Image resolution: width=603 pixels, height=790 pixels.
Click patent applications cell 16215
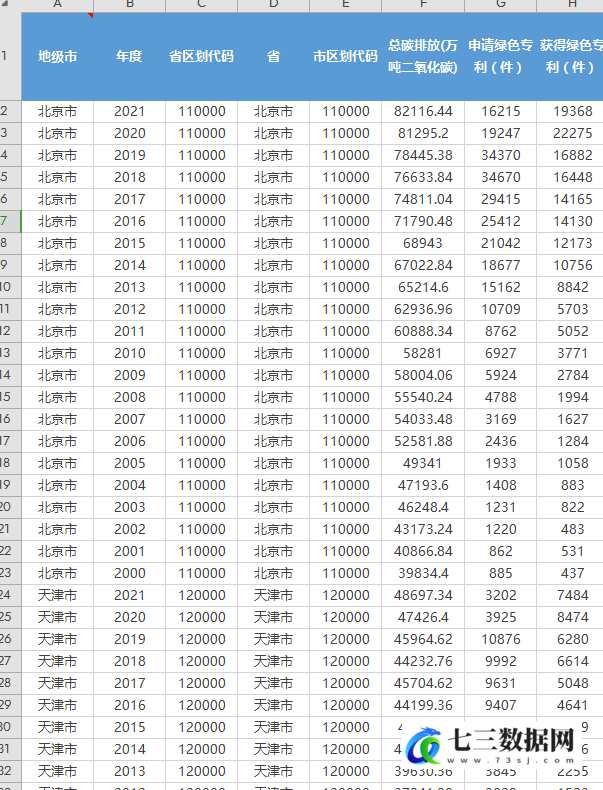(x=501, y=111)
